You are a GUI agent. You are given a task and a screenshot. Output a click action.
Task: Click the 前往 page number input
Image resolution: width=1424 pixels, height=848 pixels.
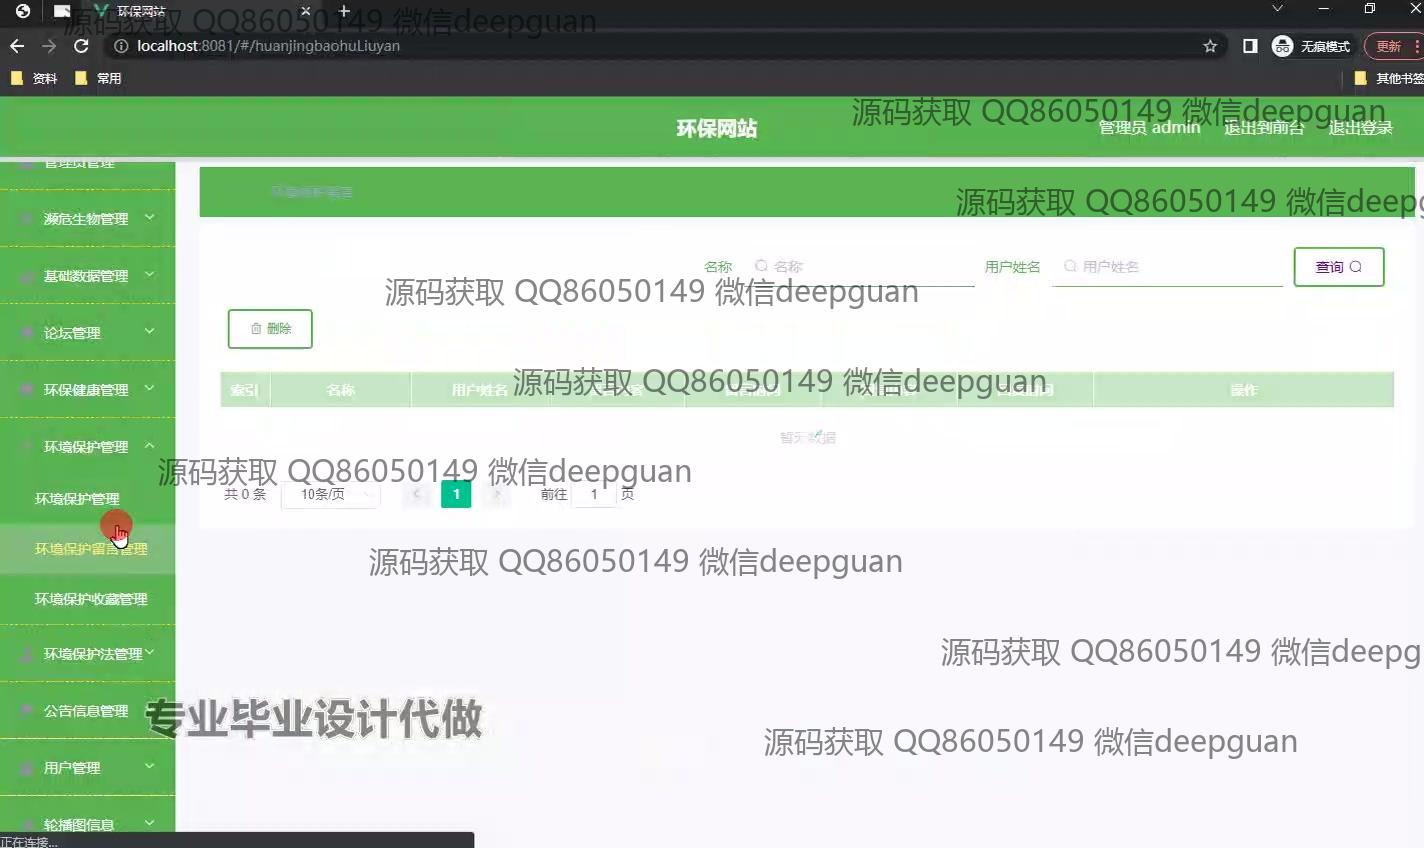594,494
